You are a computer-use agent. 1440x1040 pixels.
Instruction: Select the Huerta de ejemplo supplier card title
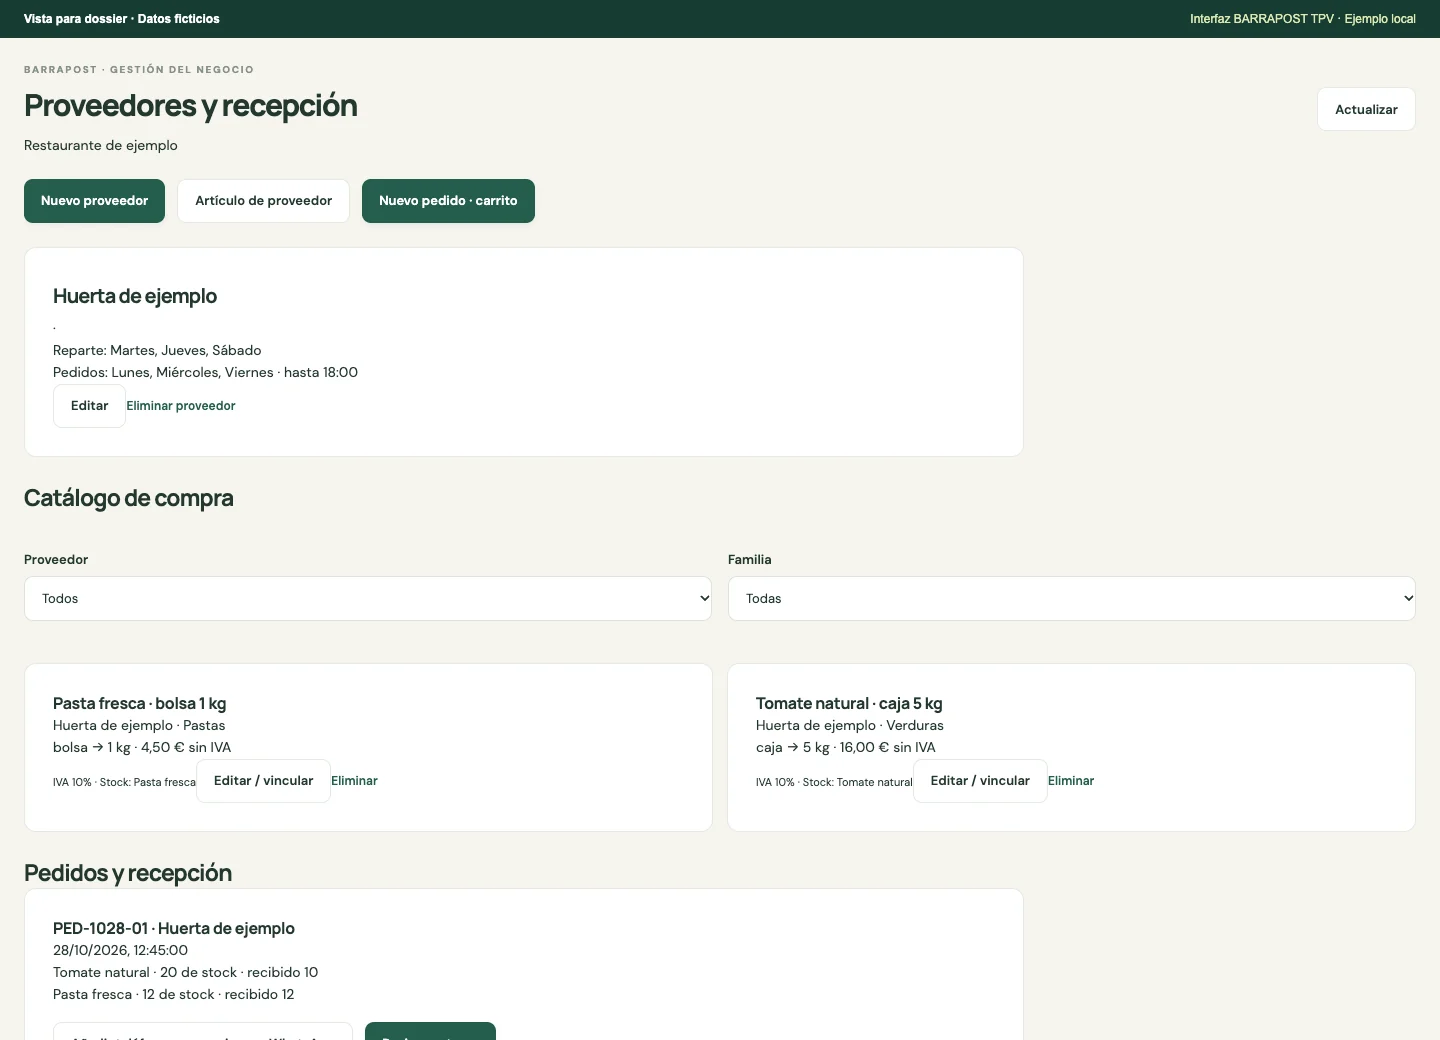135,296
